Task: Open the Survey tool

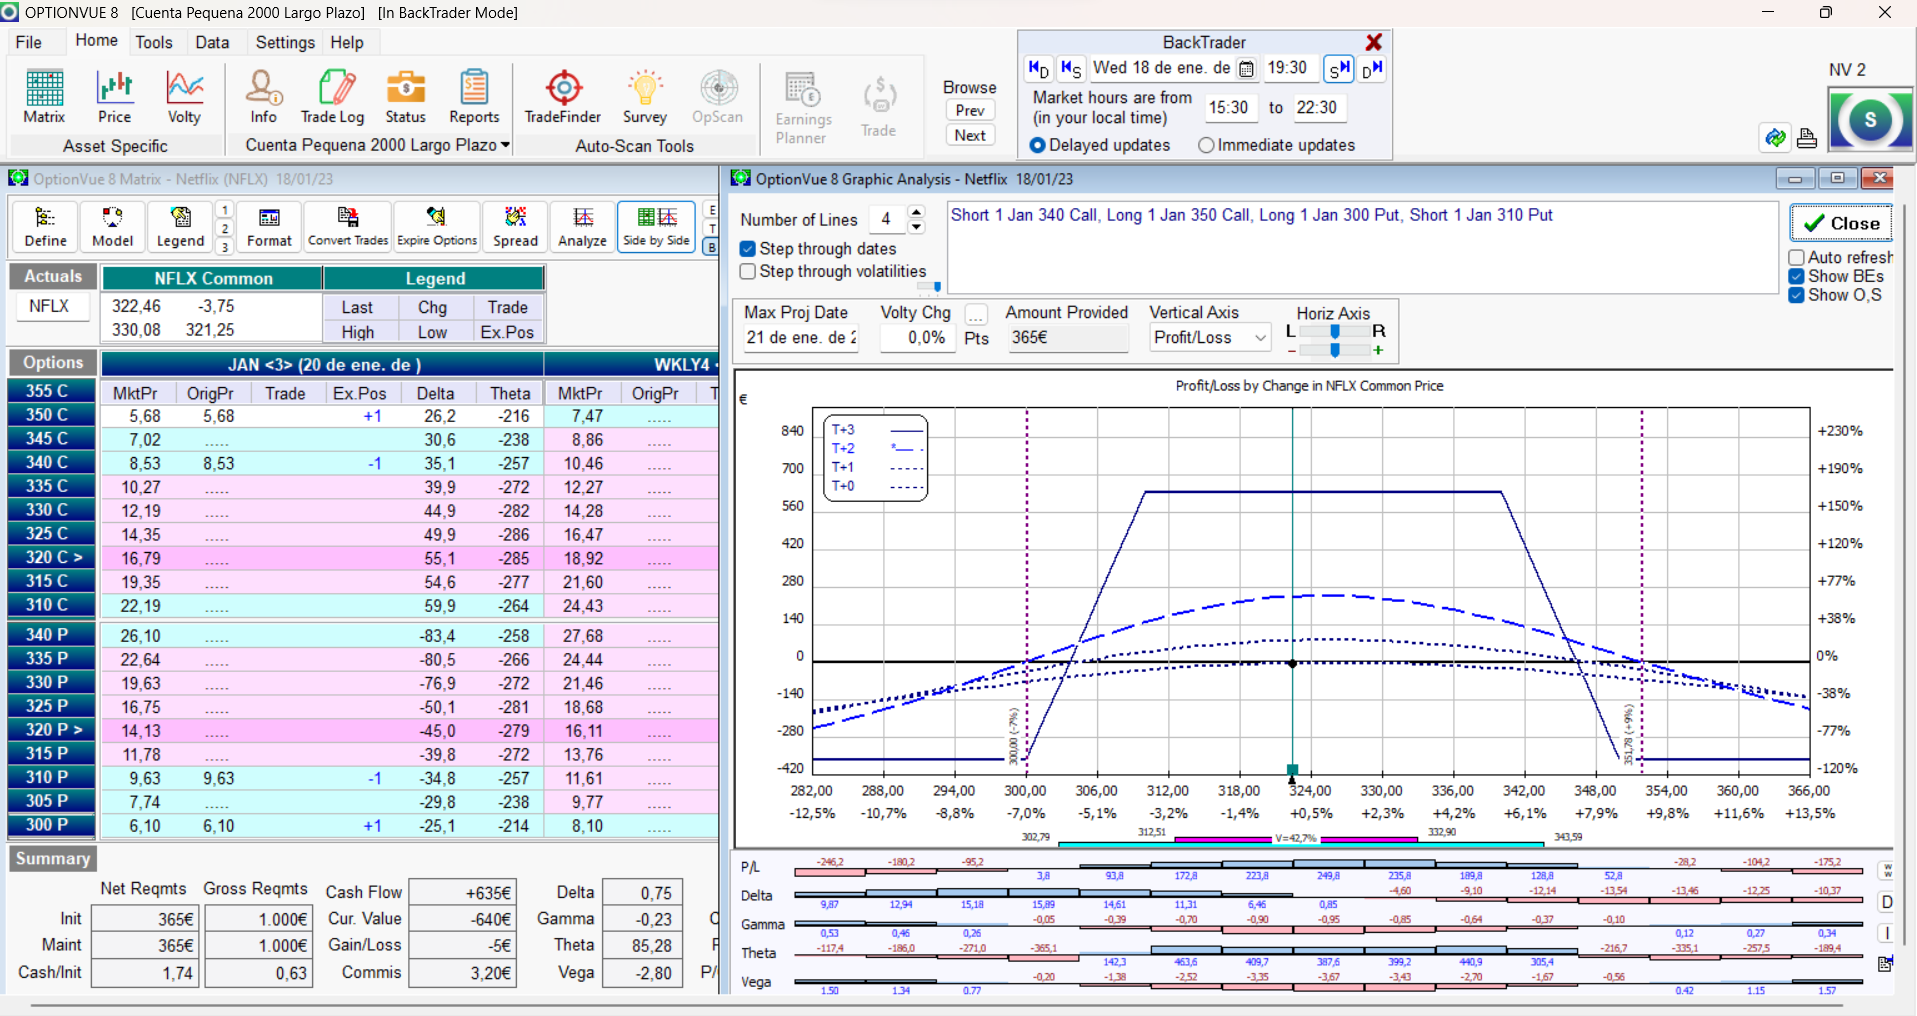Action: point(645,97)
